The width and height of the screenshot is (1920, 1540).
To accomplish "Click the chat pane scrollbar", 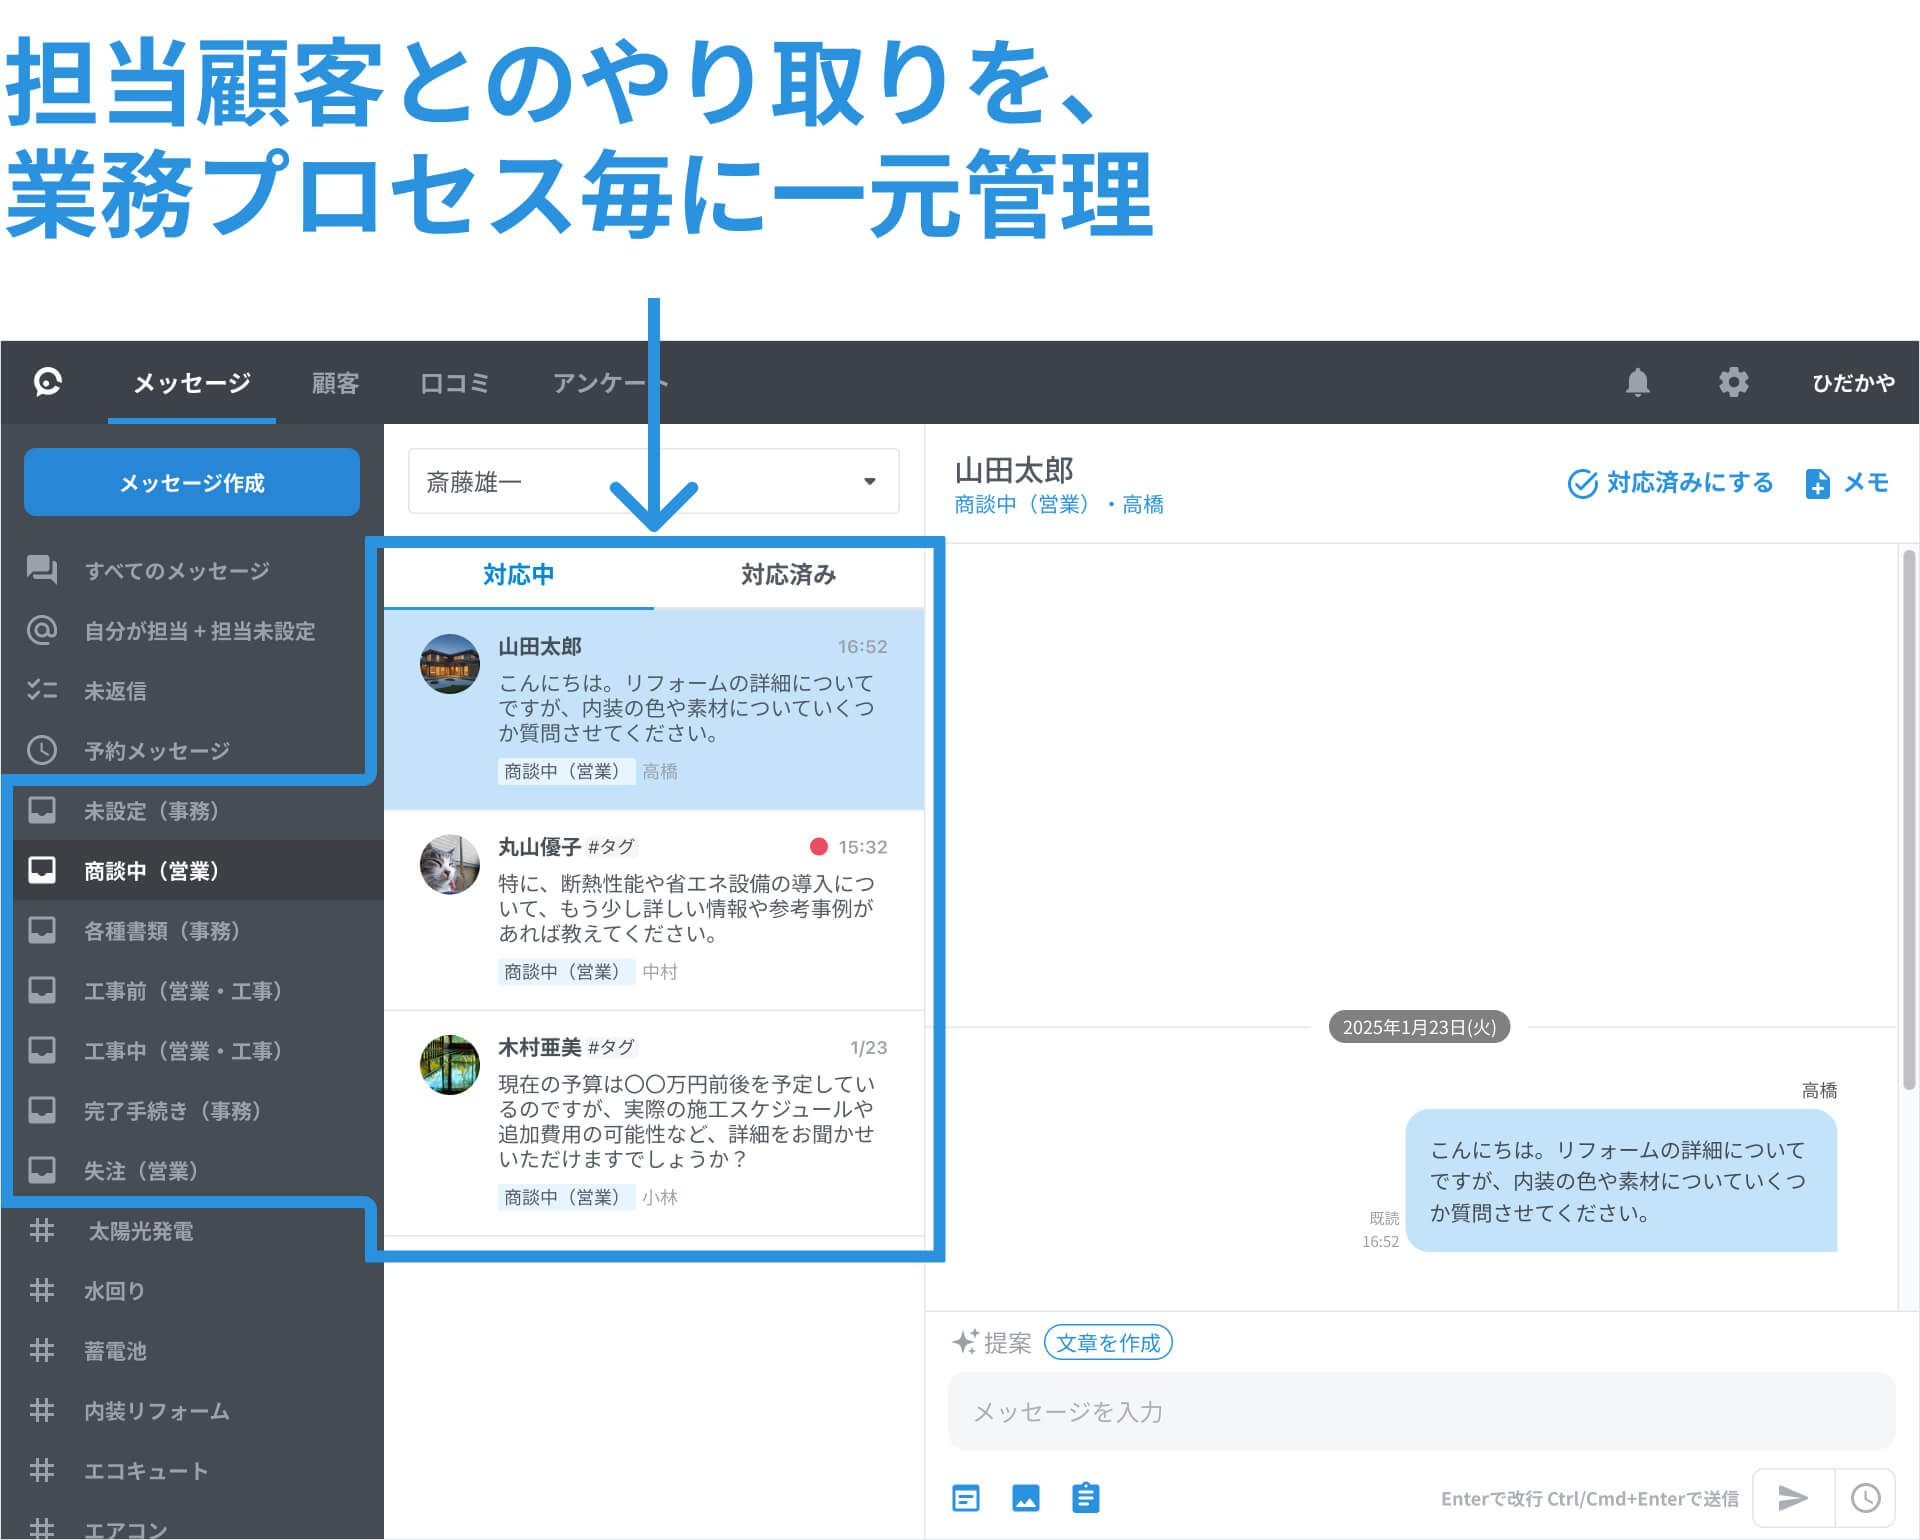I will point(1908,800).
